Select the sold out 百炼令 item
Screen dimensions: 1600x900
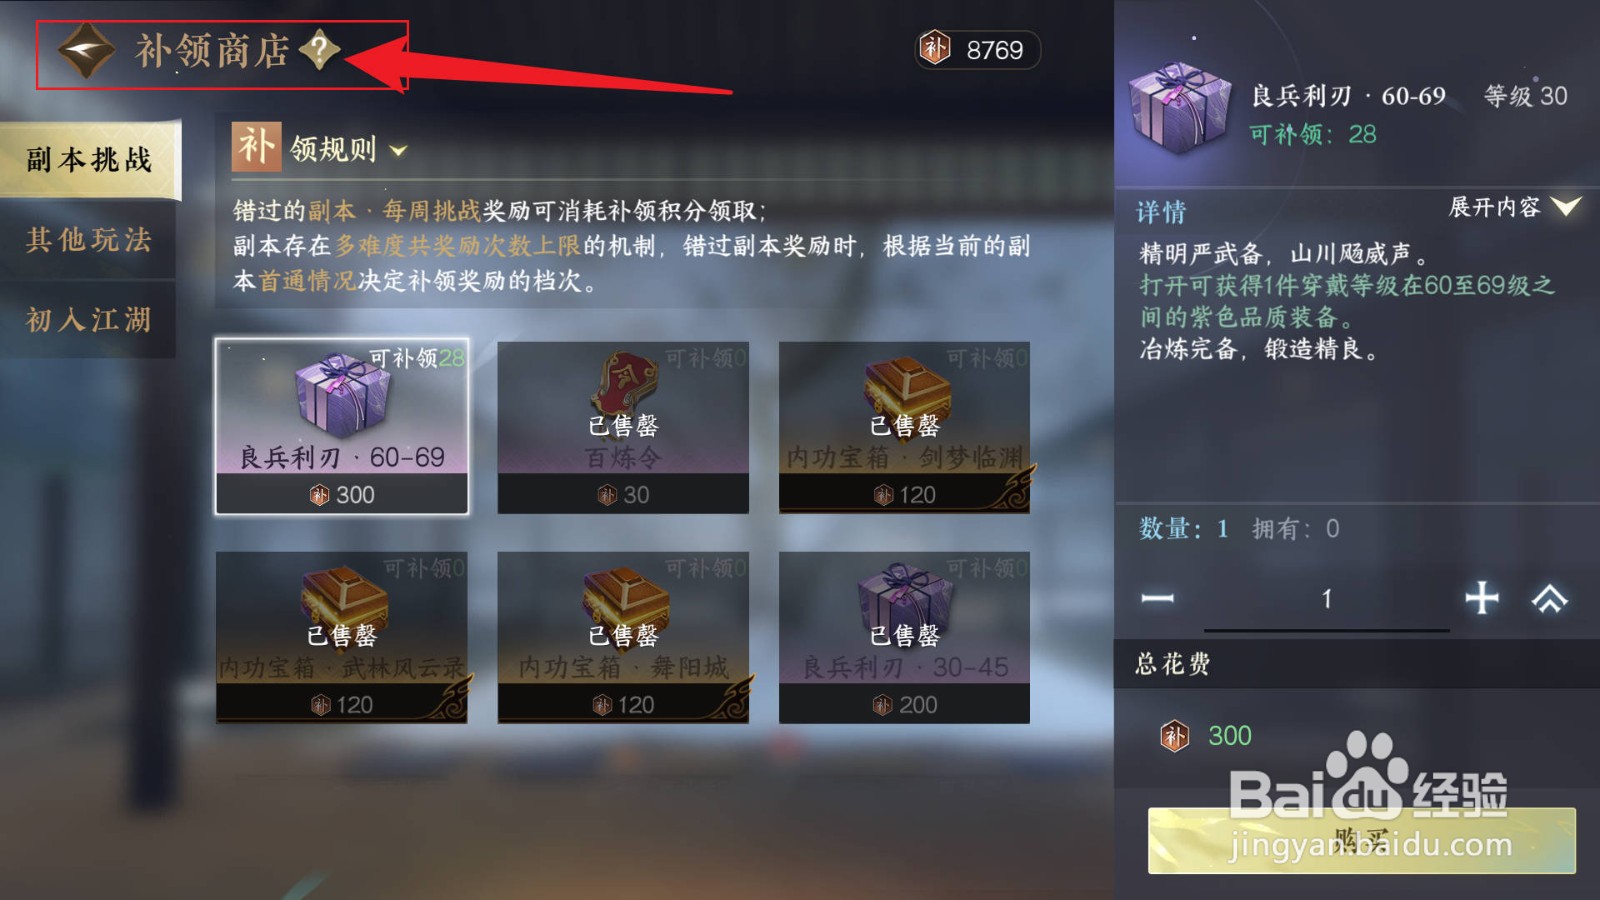[623, 427]
